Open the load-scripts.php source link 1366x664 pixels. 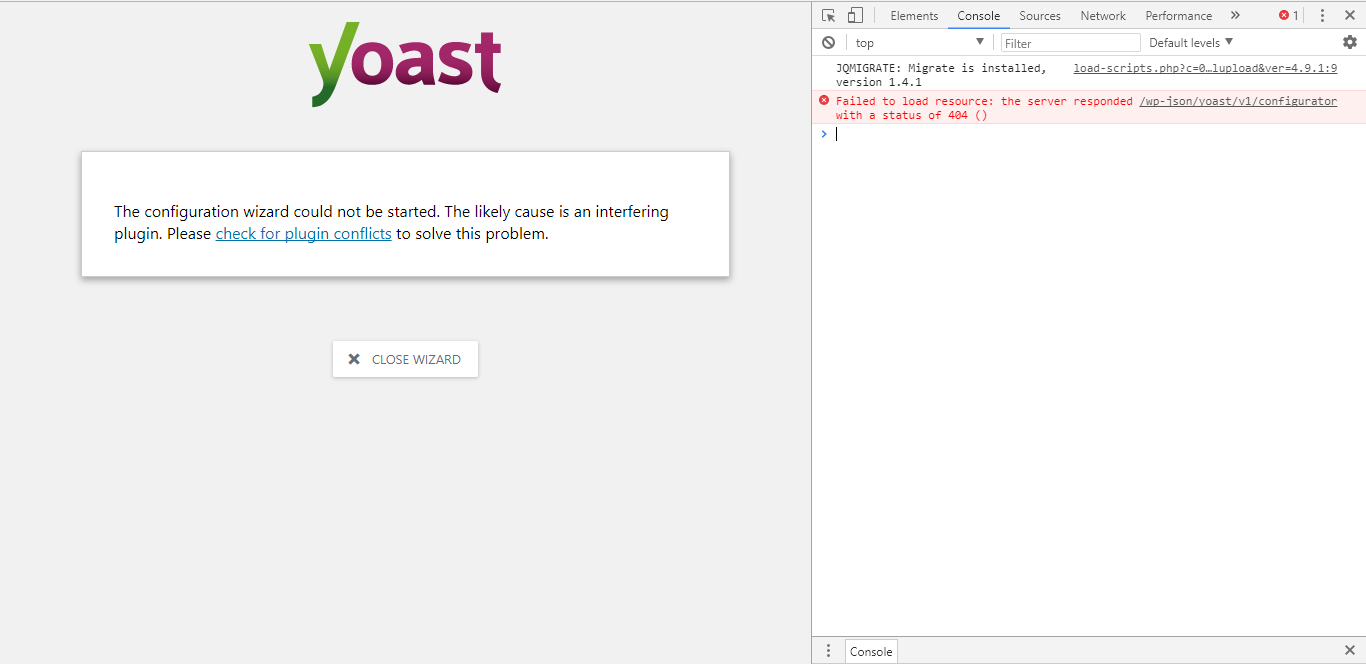click(1205, 68)
